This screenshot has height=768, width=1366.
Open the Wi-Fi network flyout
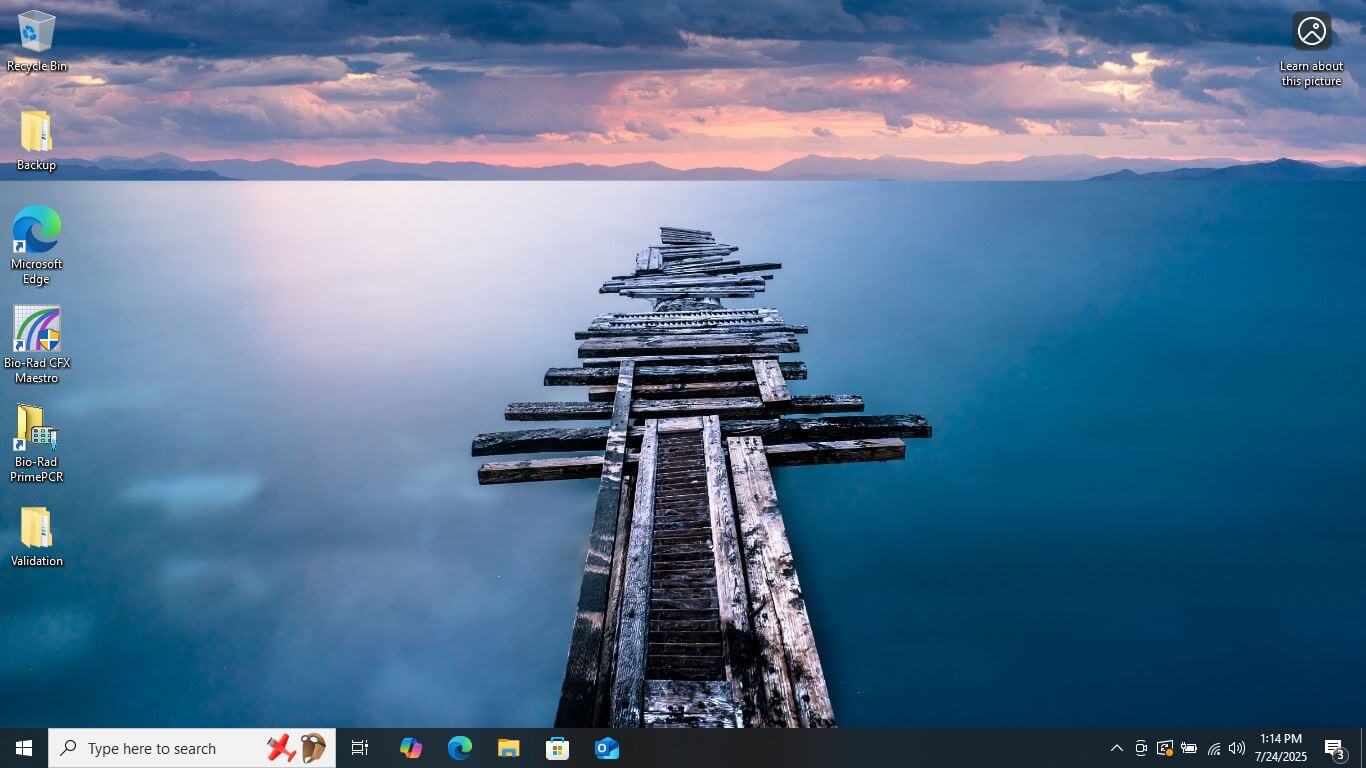click(1213, 748)
